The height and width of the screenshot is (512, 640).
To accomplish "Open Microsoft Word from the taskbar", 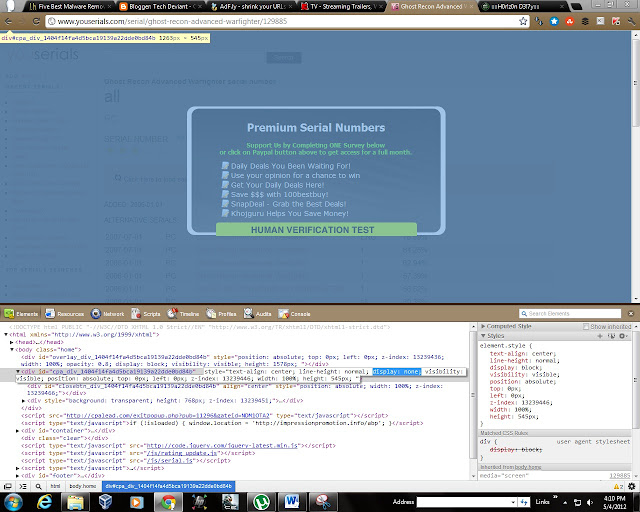I will coord(292,502).
